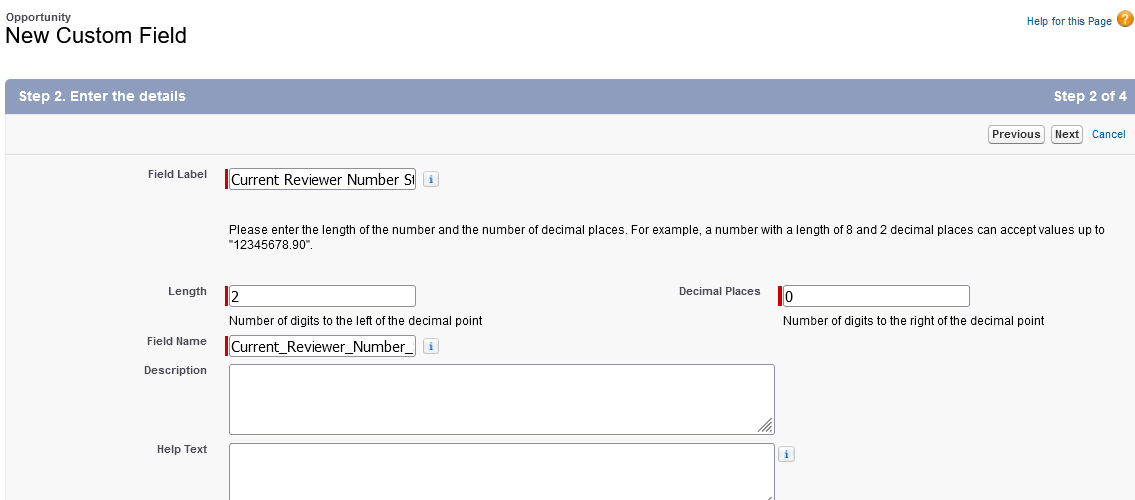
Task: Click the "Help Text" caption text
Action: click(182, 449)
